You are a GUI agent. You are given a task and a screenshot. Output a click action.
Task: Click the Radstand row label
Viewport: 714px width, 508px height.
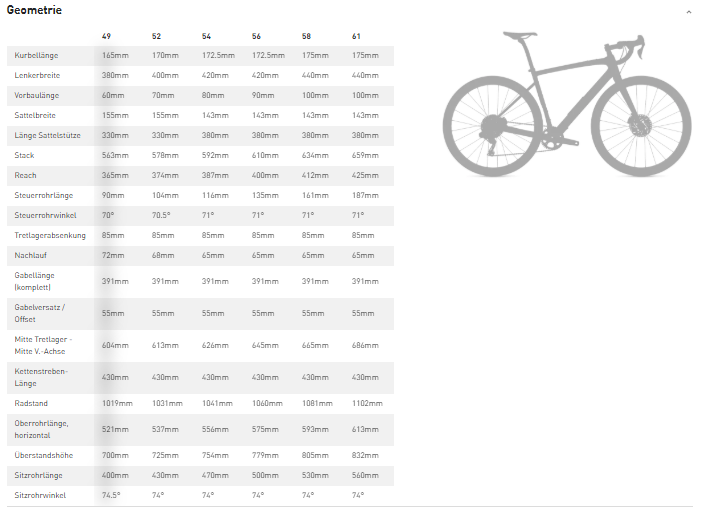pyautogui.click(x=32, y=404)
